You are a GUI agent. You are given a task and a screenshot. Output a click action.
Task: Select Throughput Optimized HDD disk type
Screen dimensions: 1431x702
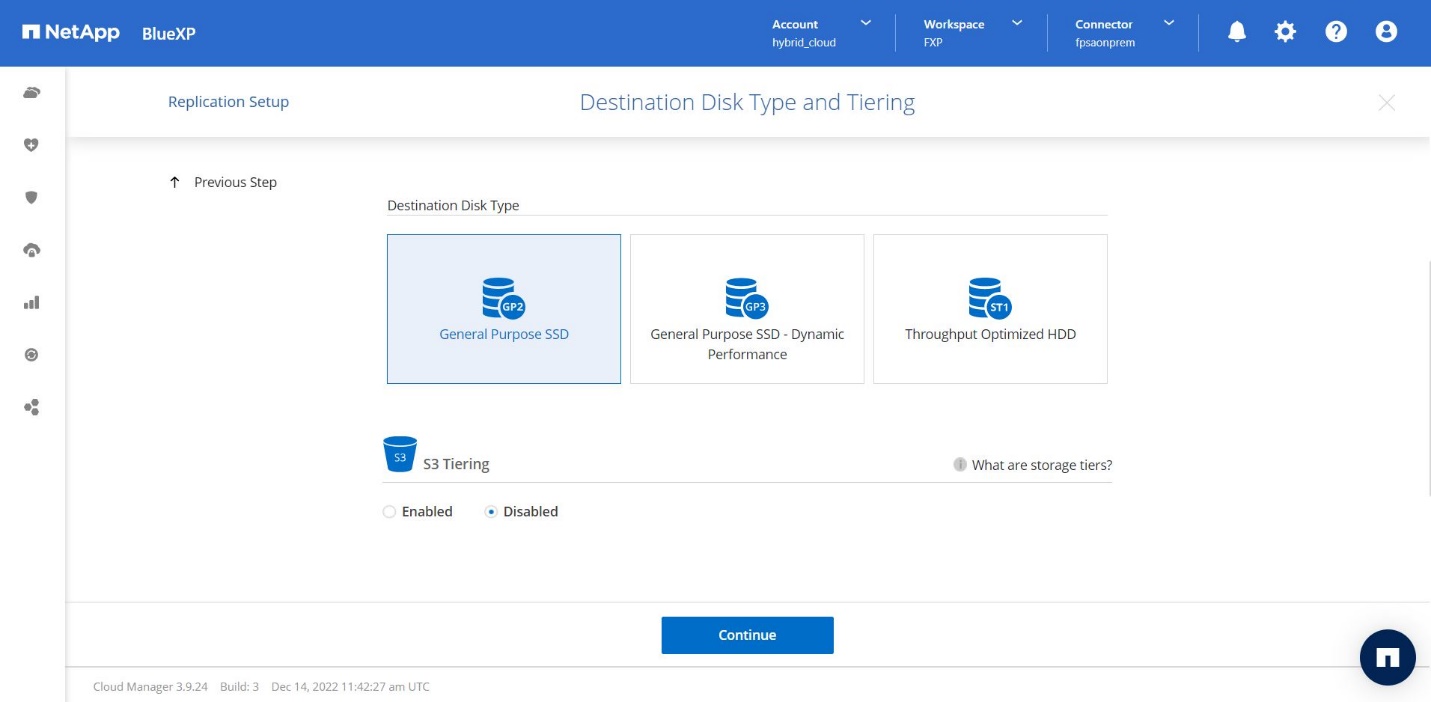tap(990, 309)
